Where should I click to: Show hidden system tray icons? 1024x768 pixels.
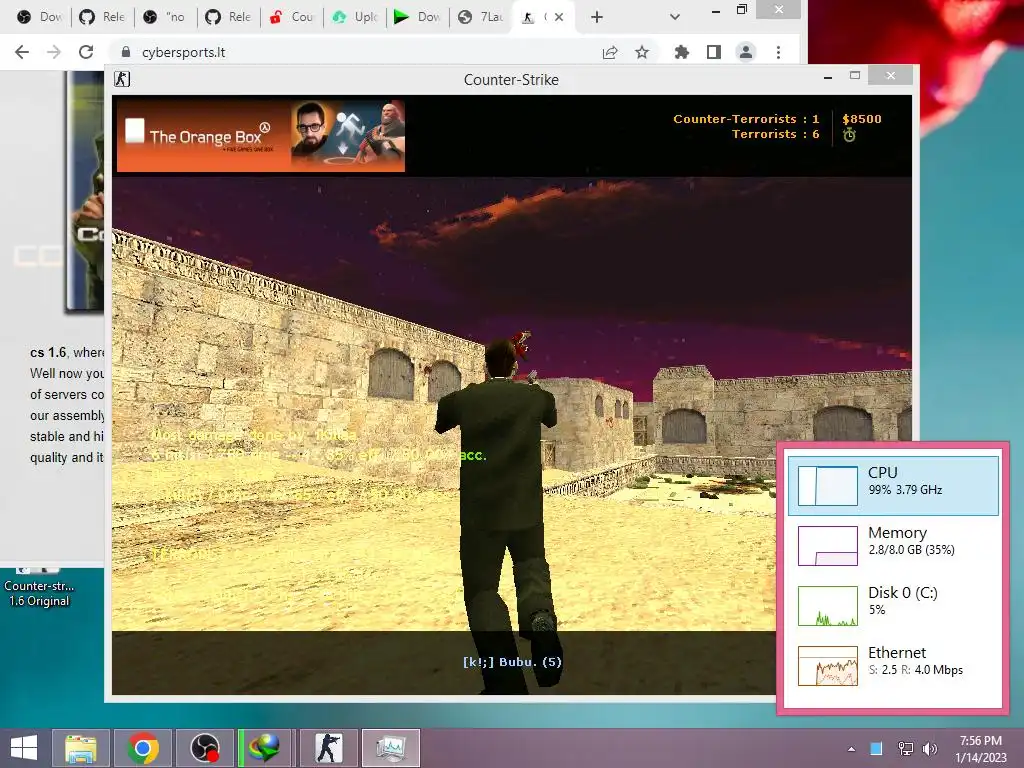[x=851, y=749]
